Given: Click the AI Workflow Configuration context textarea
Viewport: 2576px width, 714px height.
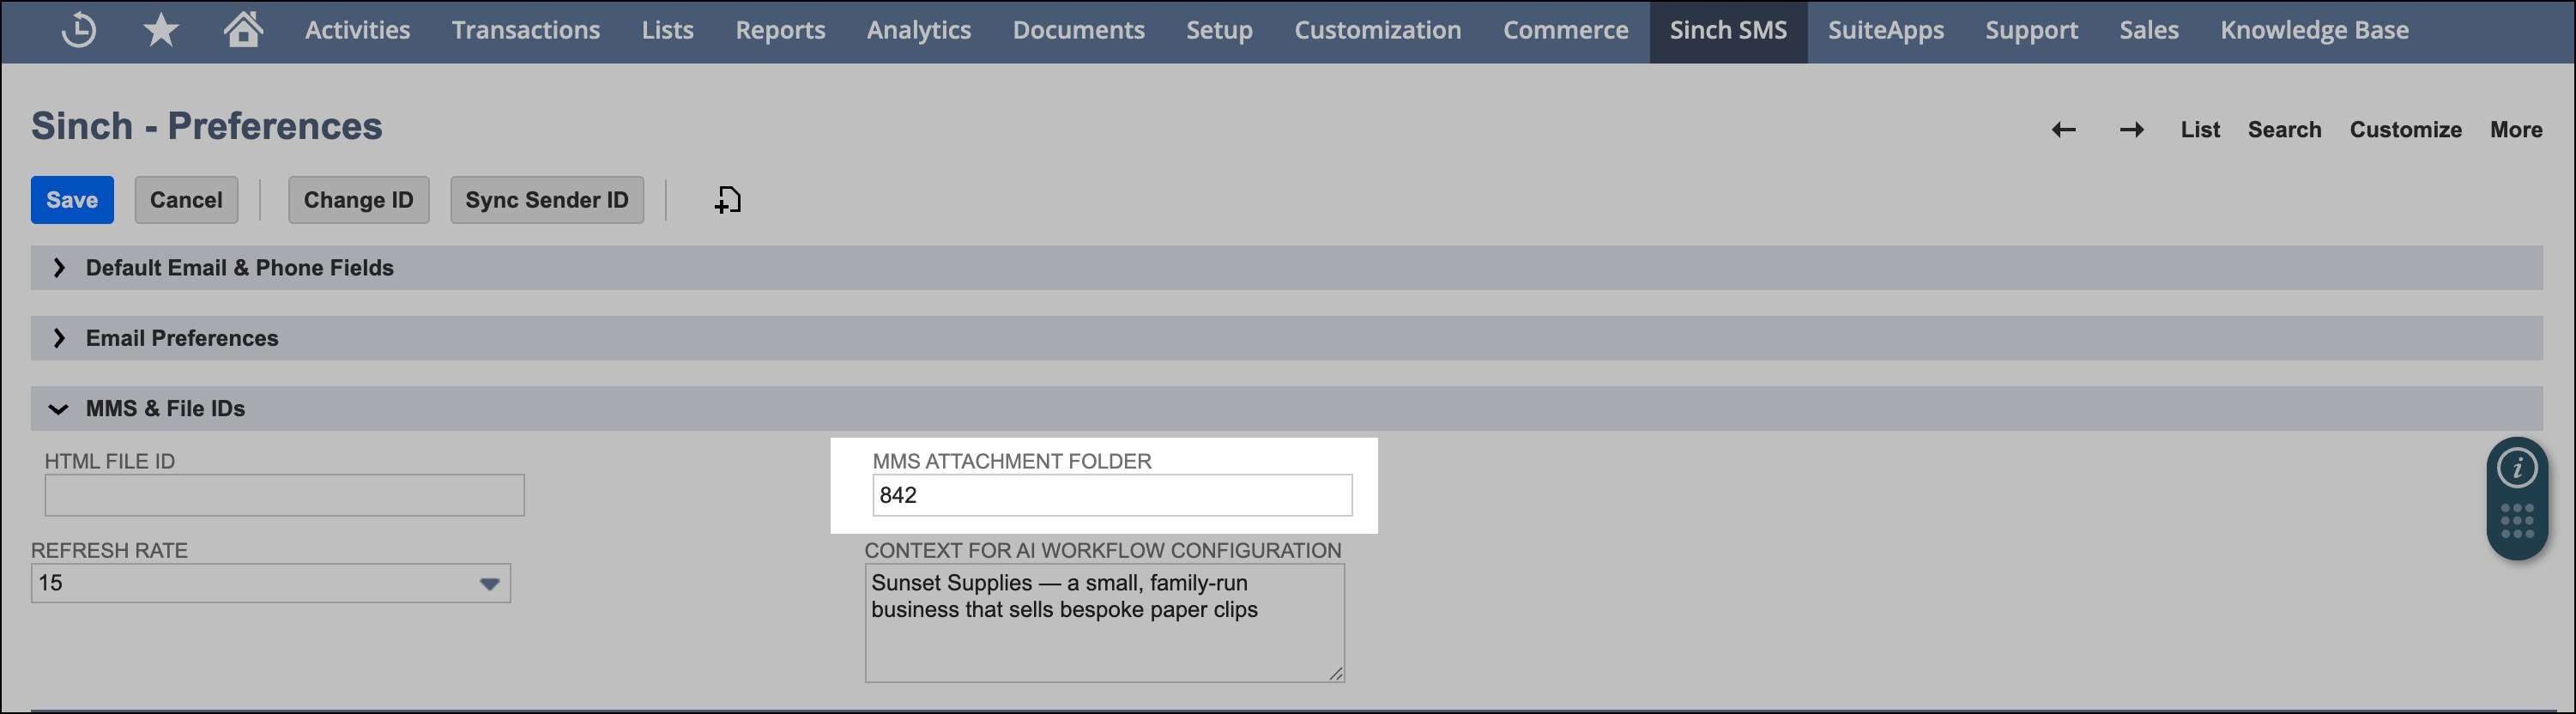Looking at the screenshot, I should tap(1104, 623).
